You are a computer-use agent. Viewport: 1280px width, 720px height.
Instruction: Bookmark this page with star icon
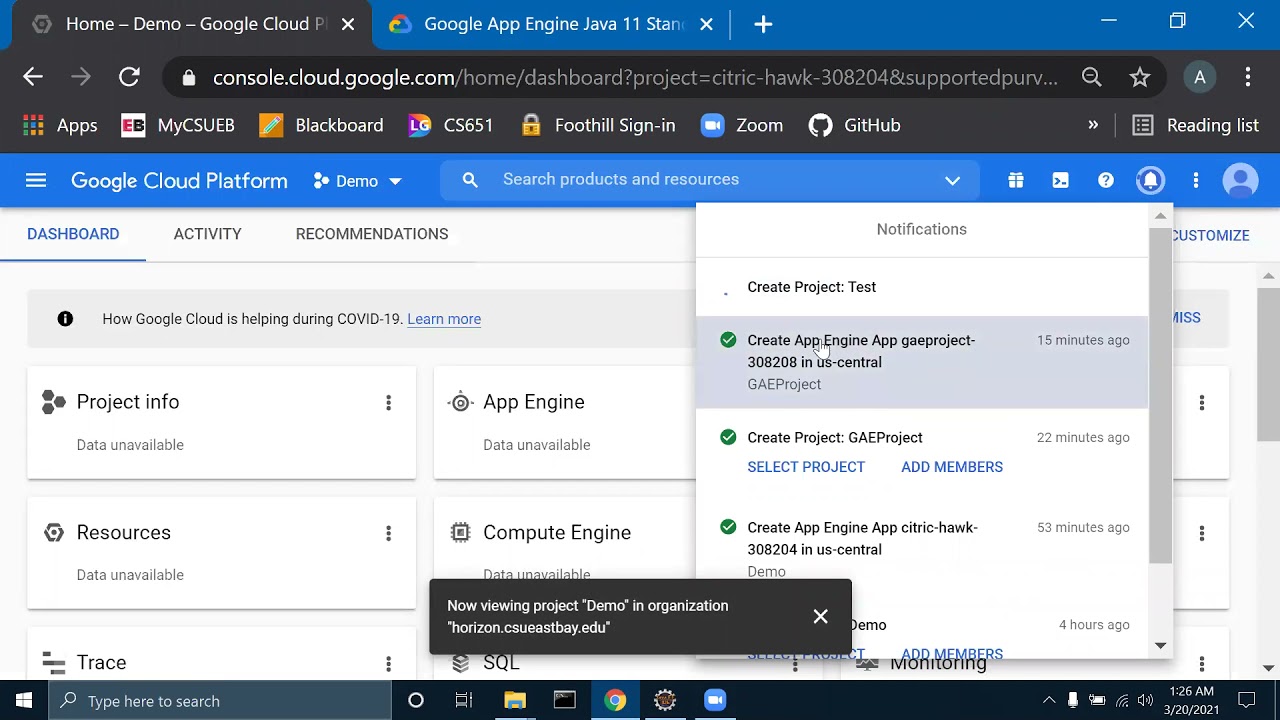click(x=1140, y=77)
